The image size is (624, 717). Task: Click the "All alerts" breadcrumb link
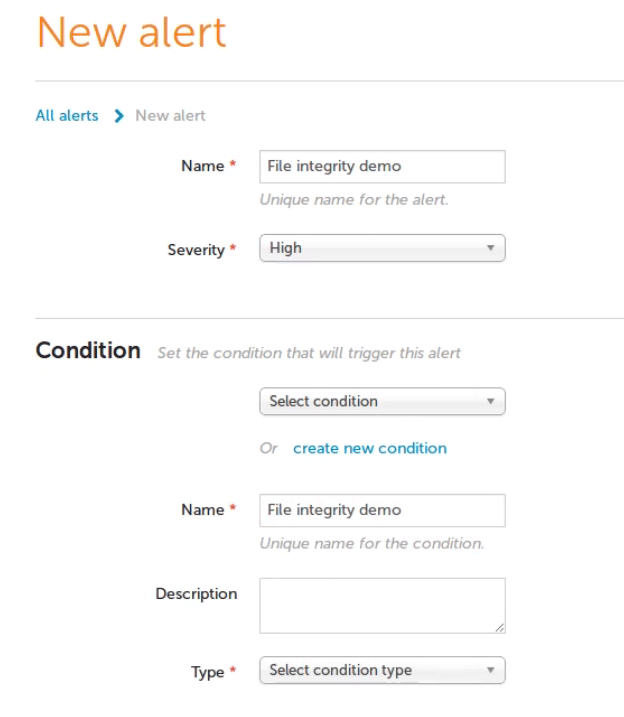(x=67, y=116)
